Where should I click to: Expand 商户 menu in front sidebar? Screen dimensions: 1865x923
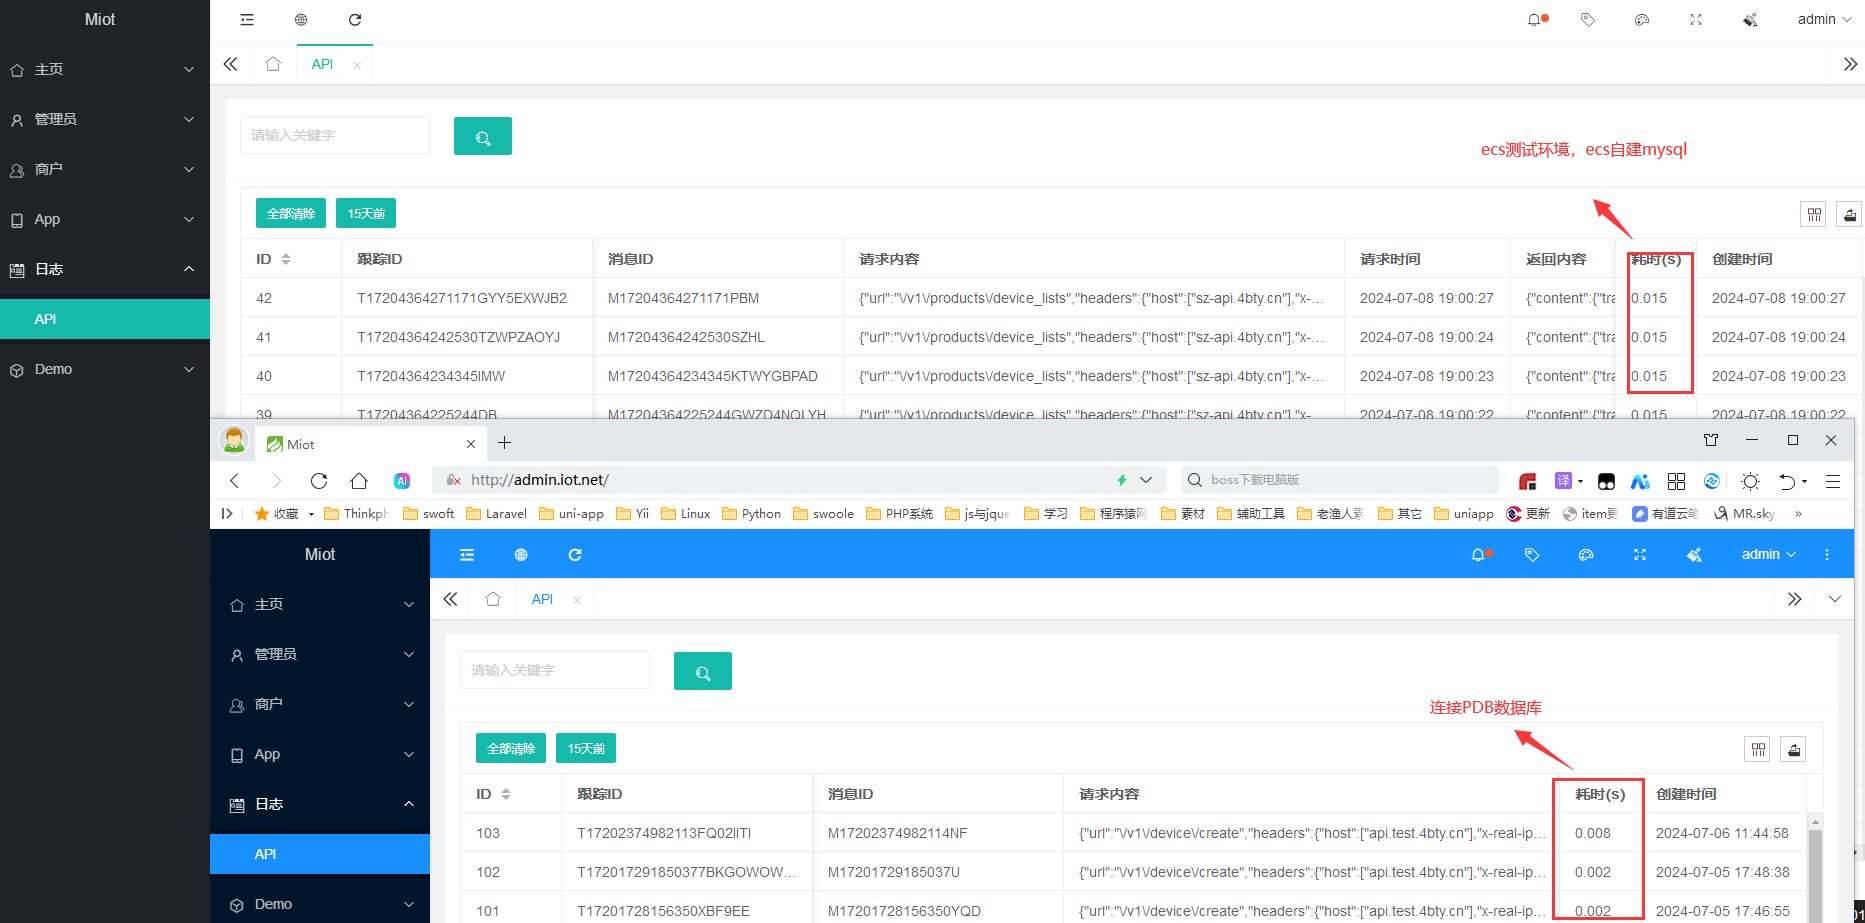[320, 704]
